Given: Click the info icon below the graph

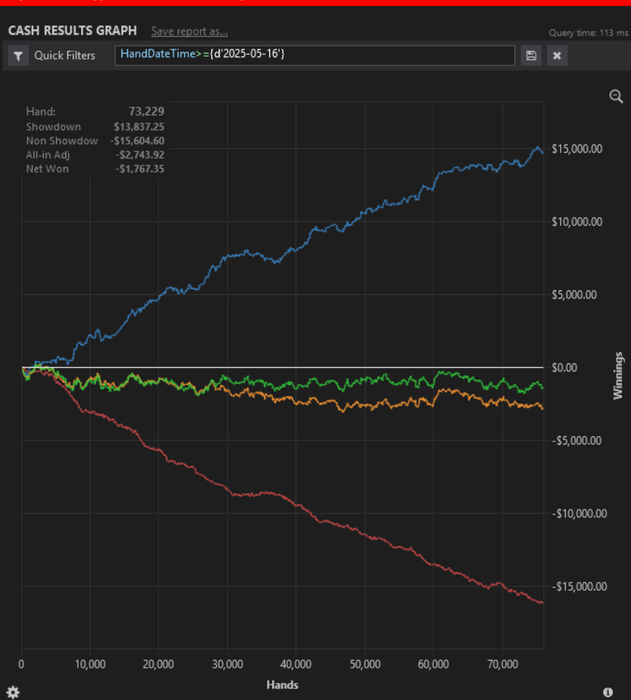Looking at the screenshot, I should coord(608,691).
